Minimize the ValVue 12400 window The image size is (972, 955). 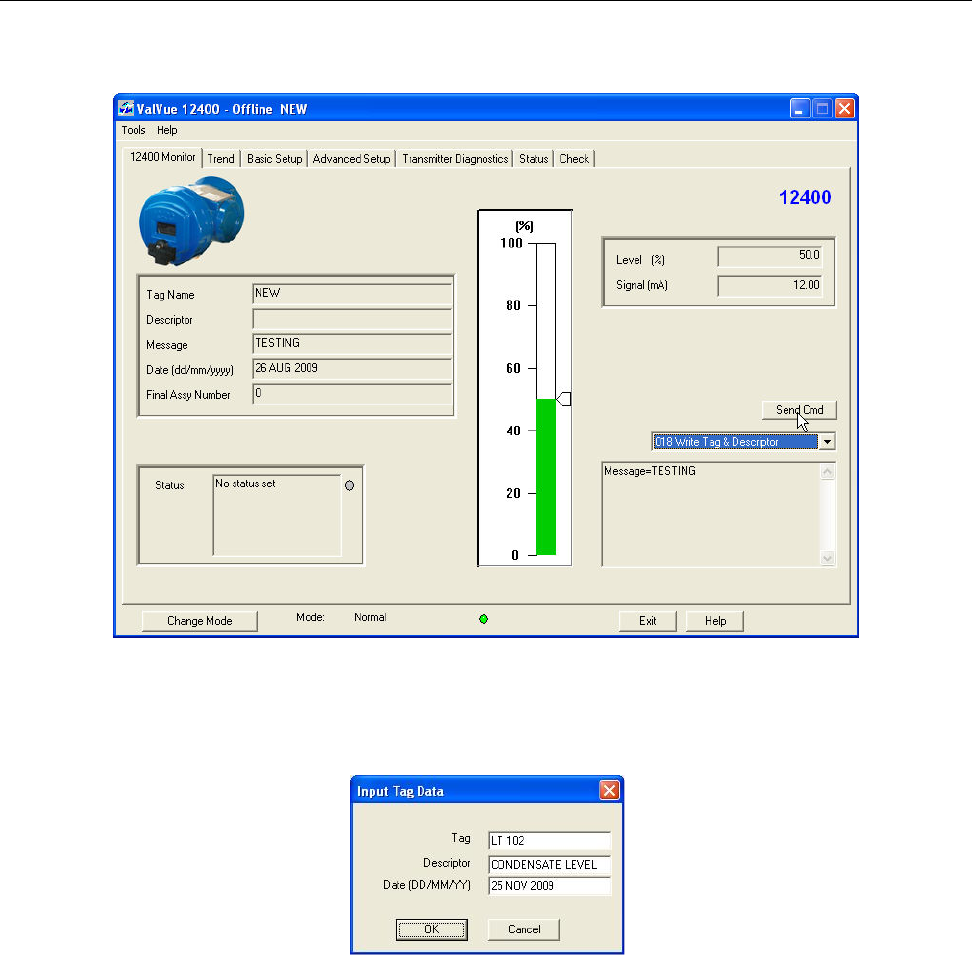tap(800, 108)
